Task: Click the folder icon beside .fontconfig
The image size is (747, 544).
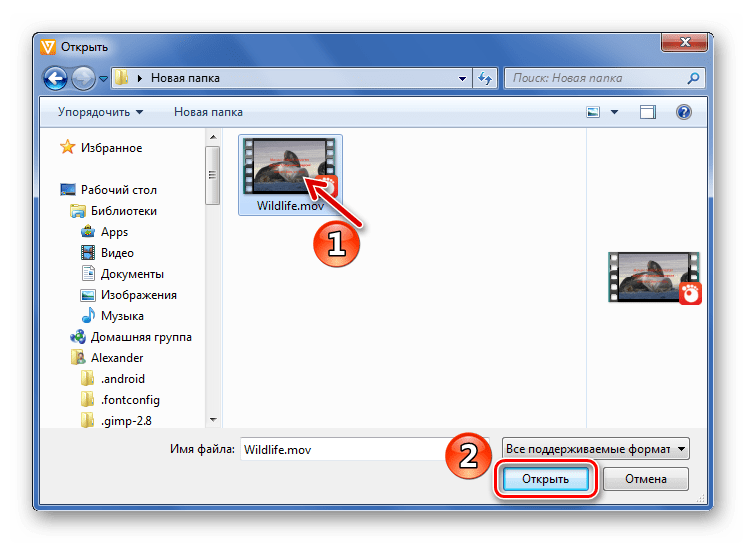Action: tap(88, 399)
